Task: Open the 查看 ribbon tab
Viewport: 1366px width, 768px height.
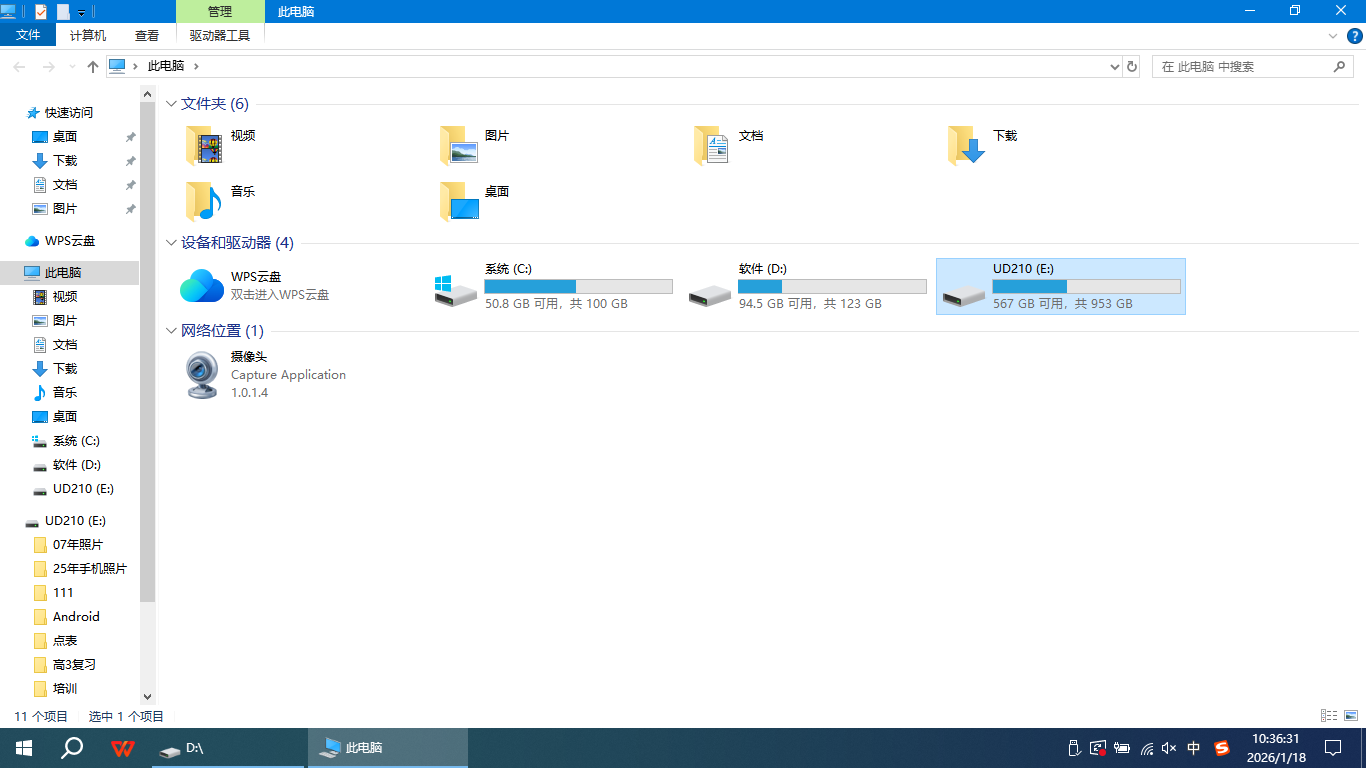Action: (147, 35)
